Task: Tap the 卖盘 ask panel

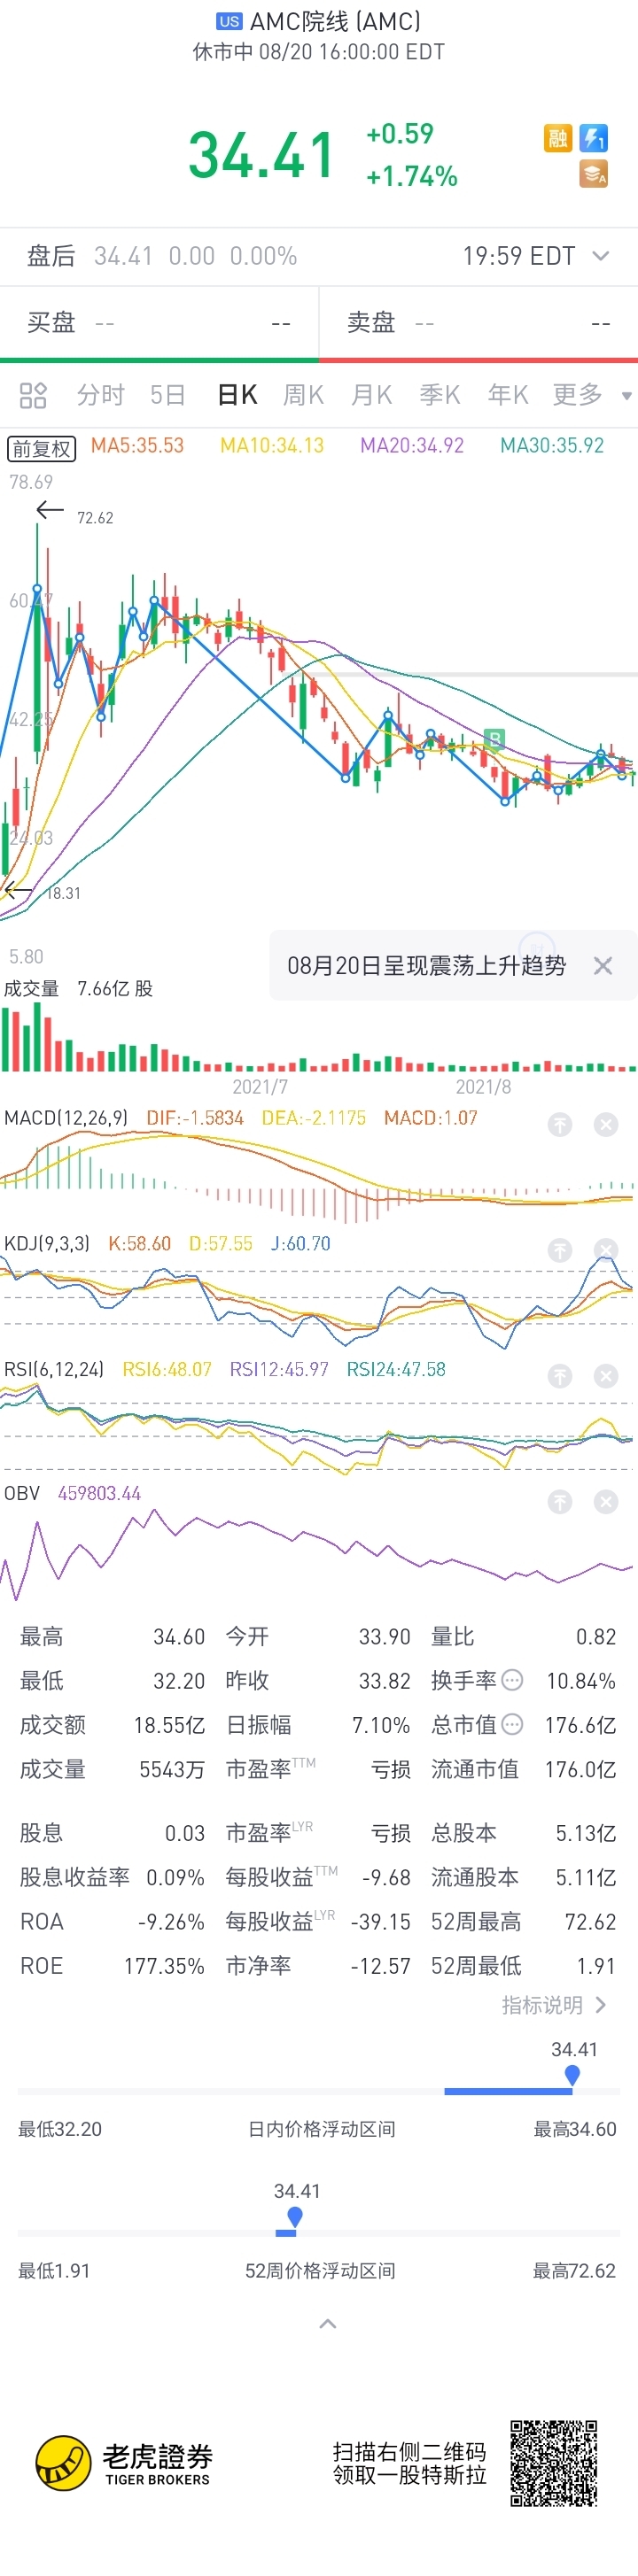Action: tap(479, 322)
